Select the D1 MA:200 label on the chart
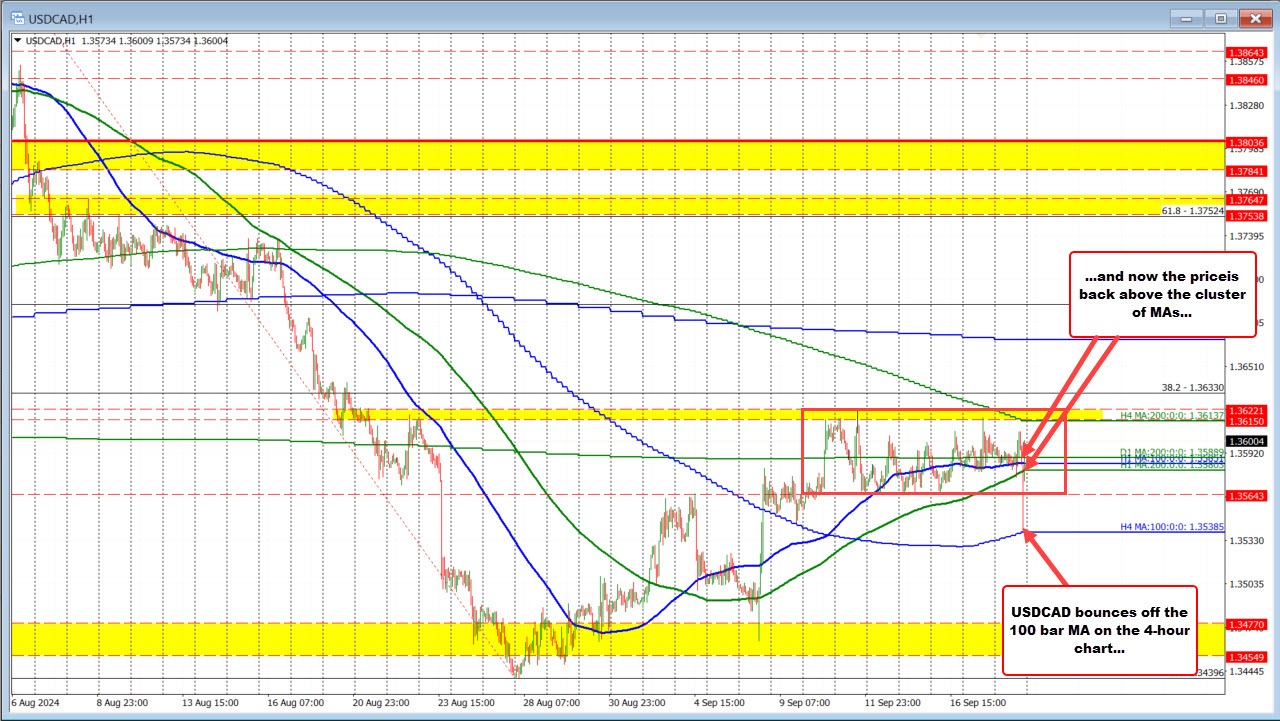Viewport: 1280px width, 721px height. click(1170, 453)
